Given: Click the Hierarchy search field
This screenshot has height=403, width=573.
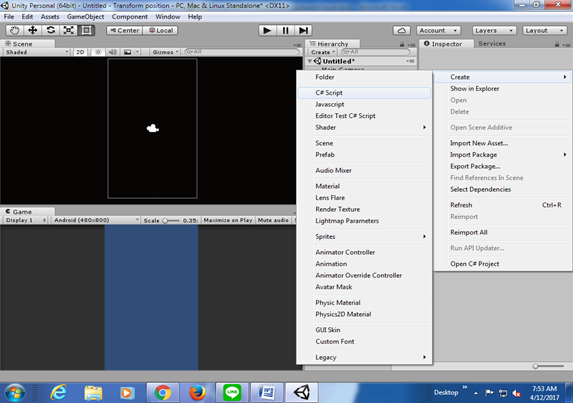Looking at the screenshot, I should point(376,52).
